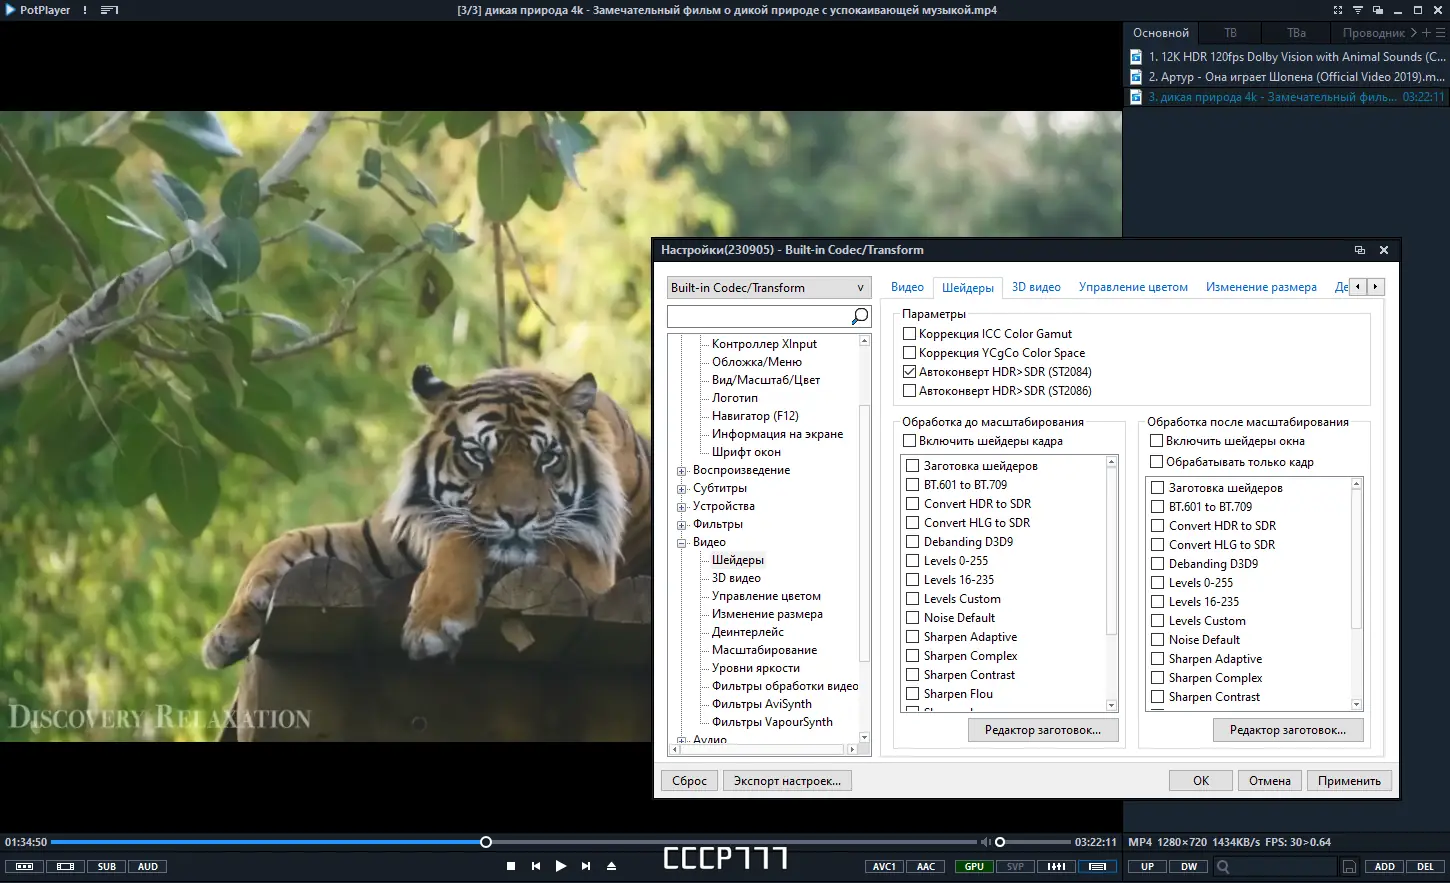Viewport: 1450px width, 883px height.
Task: Click the SUB subtitles button
Action: coord(107,867)
